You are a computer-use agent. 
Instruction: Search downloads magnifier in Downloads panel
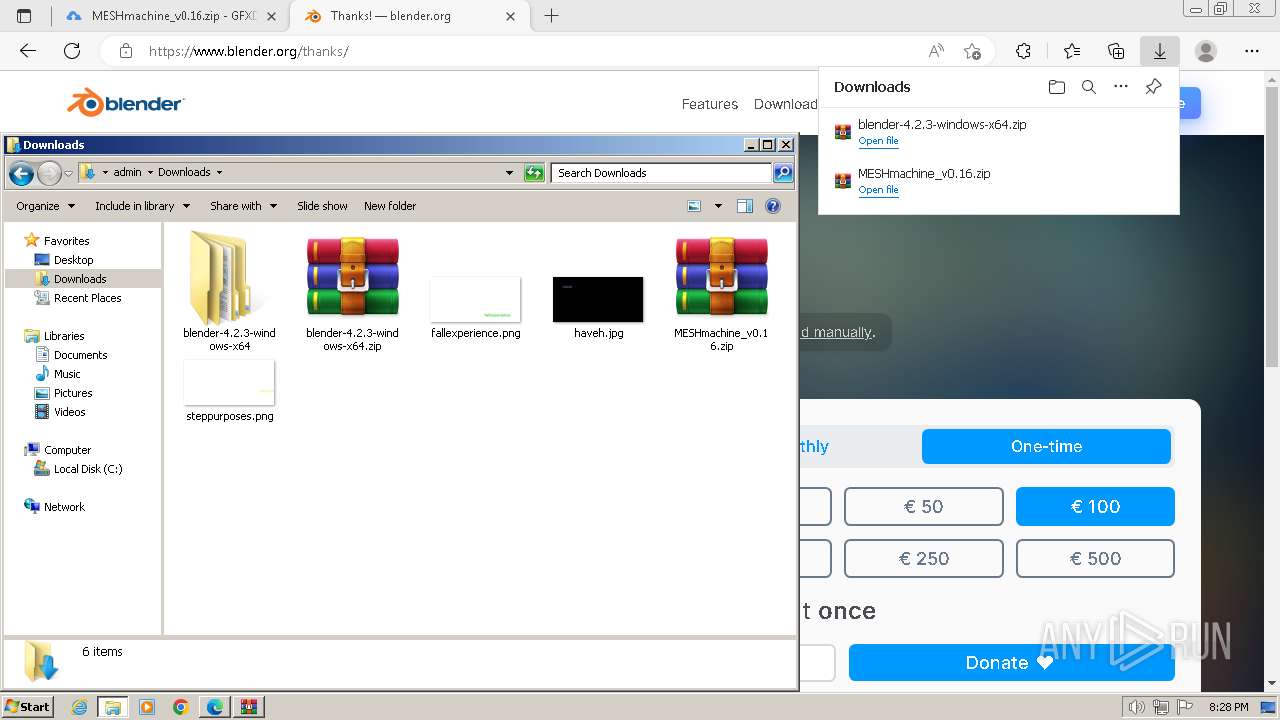click(1089, 87)
